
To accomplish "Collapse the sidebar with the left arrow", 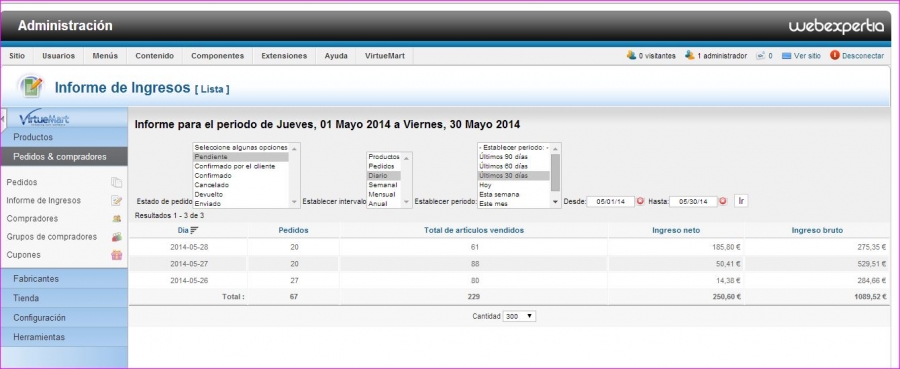I will pos(3,119).
